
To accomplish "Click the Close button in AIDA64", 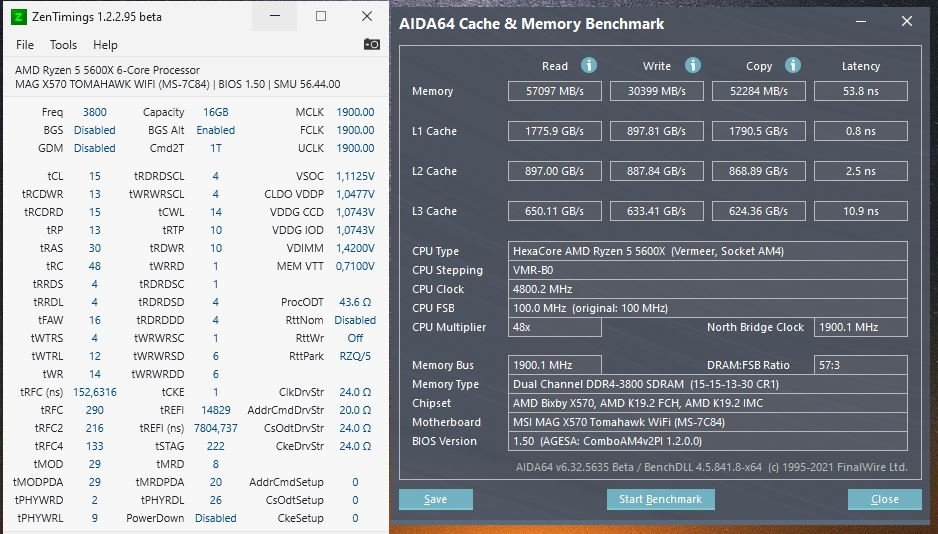I will 885,499.
